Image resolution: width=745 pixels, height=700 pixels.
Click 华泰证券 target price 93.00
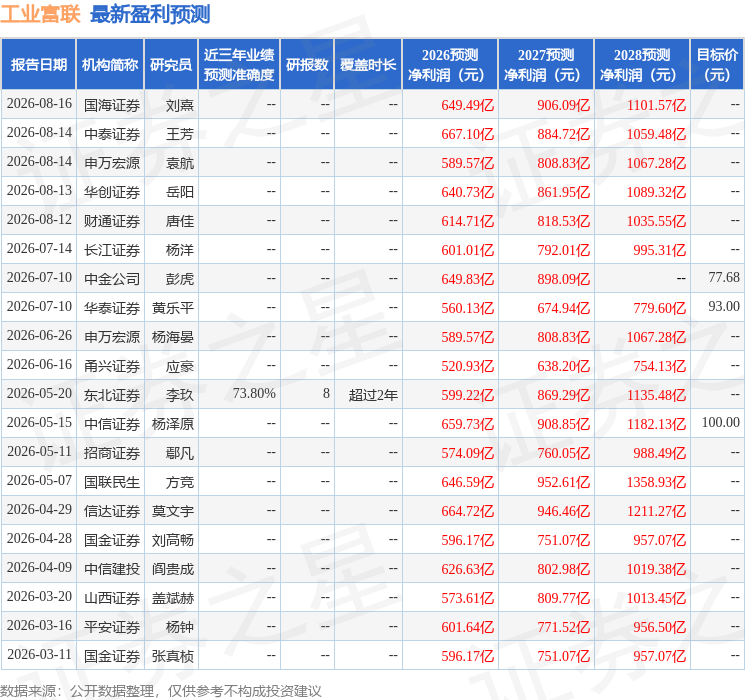(x=724, y=307)
